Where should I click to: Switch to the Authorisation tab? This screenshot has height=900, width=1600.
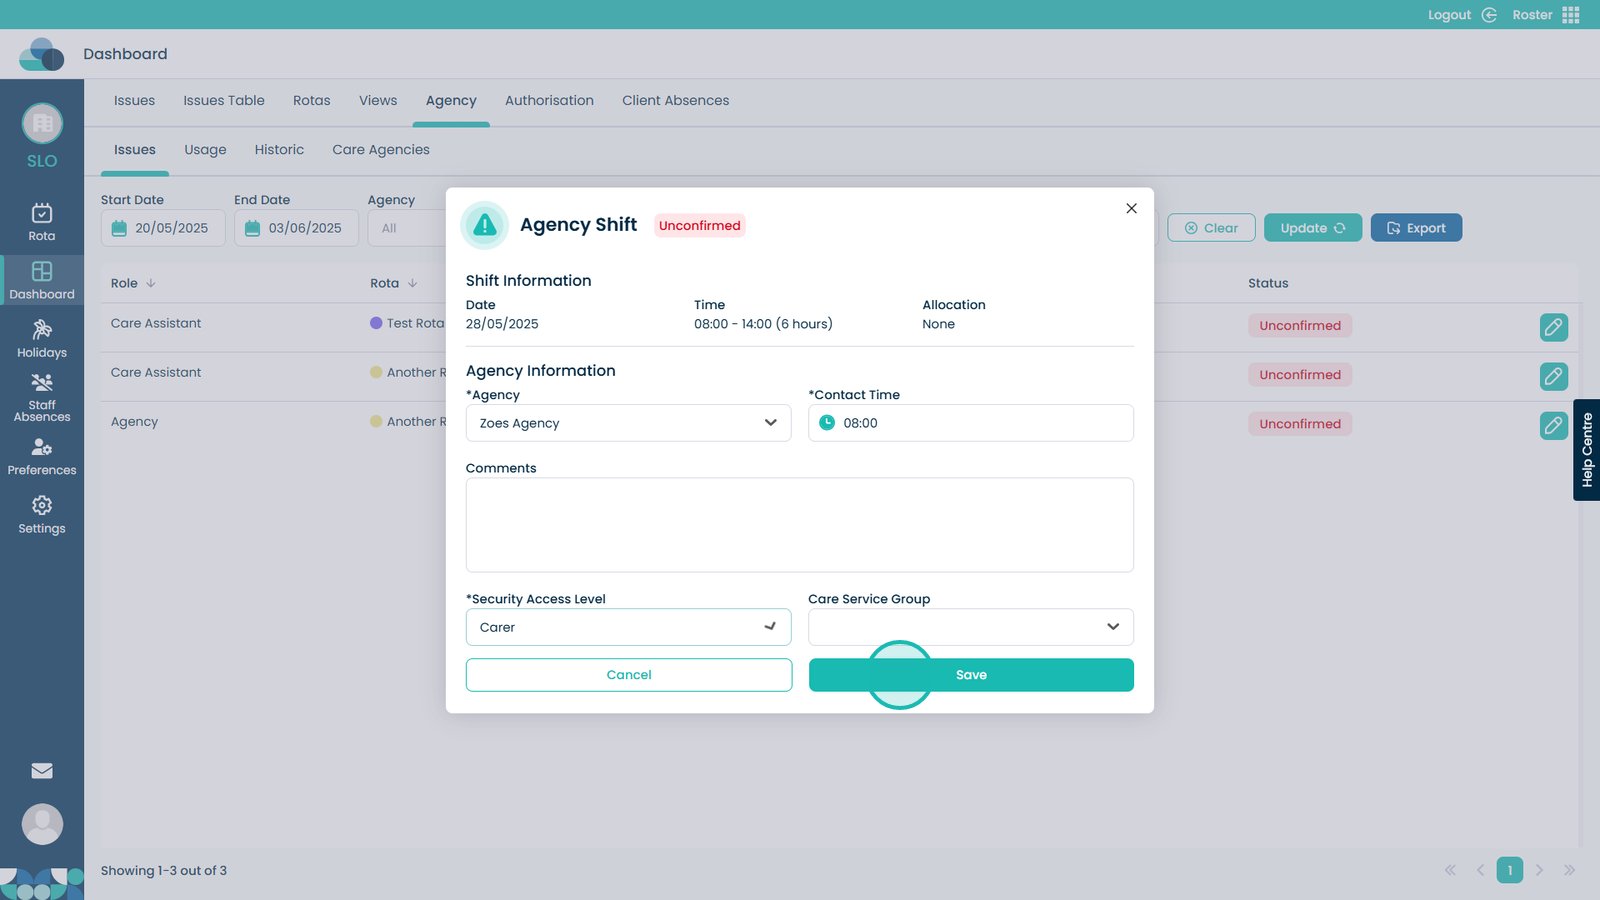point(549,101)
